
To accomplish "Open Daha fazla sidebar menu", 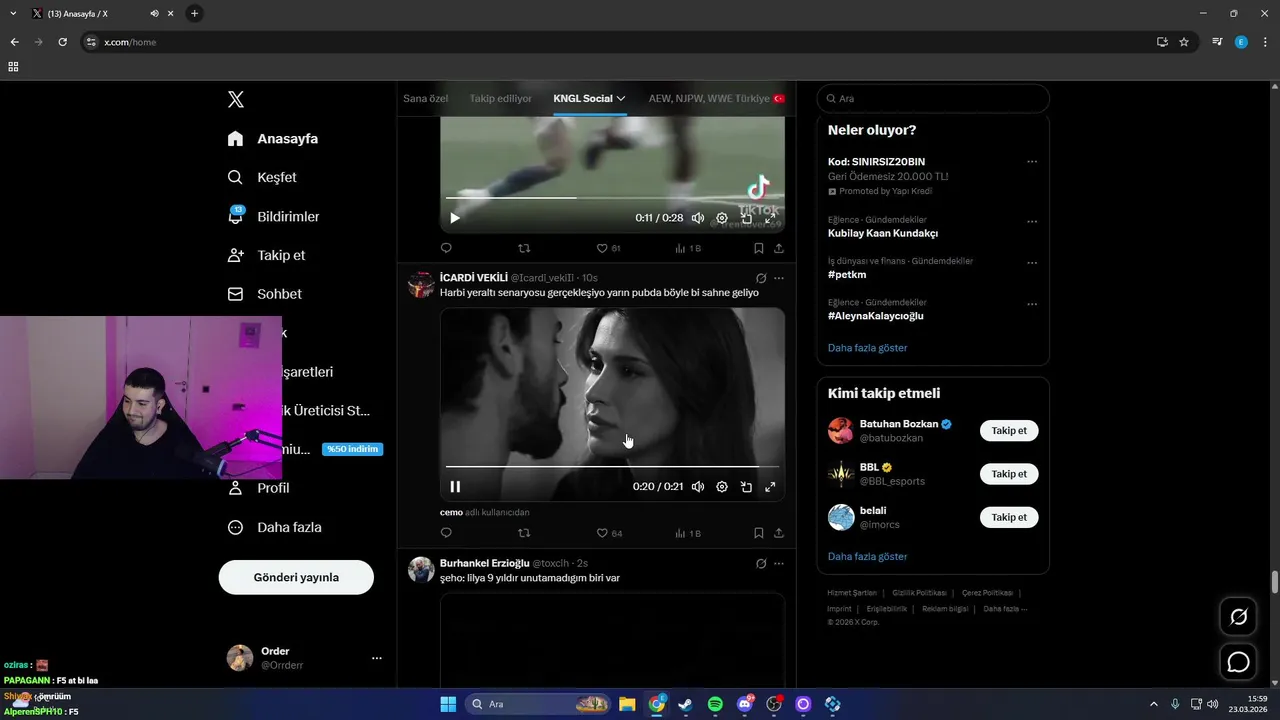I will click(275, 527).
